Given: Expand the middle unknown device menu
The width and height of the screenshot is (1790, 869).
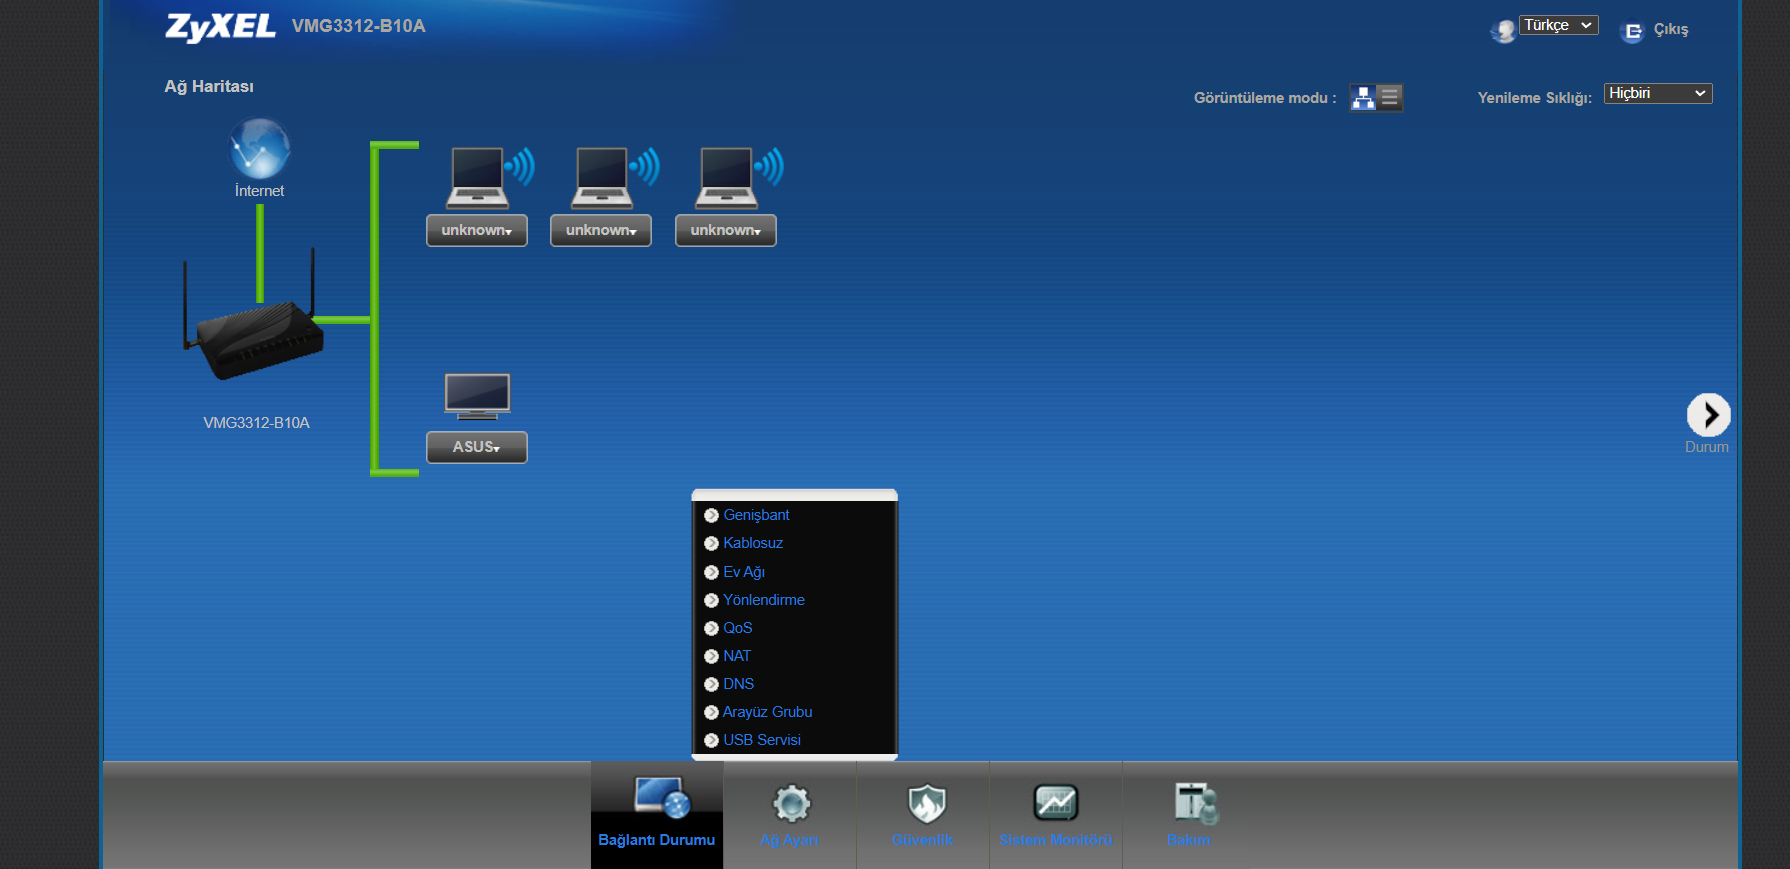Looking at the screenshot, I should coord(601,230).
